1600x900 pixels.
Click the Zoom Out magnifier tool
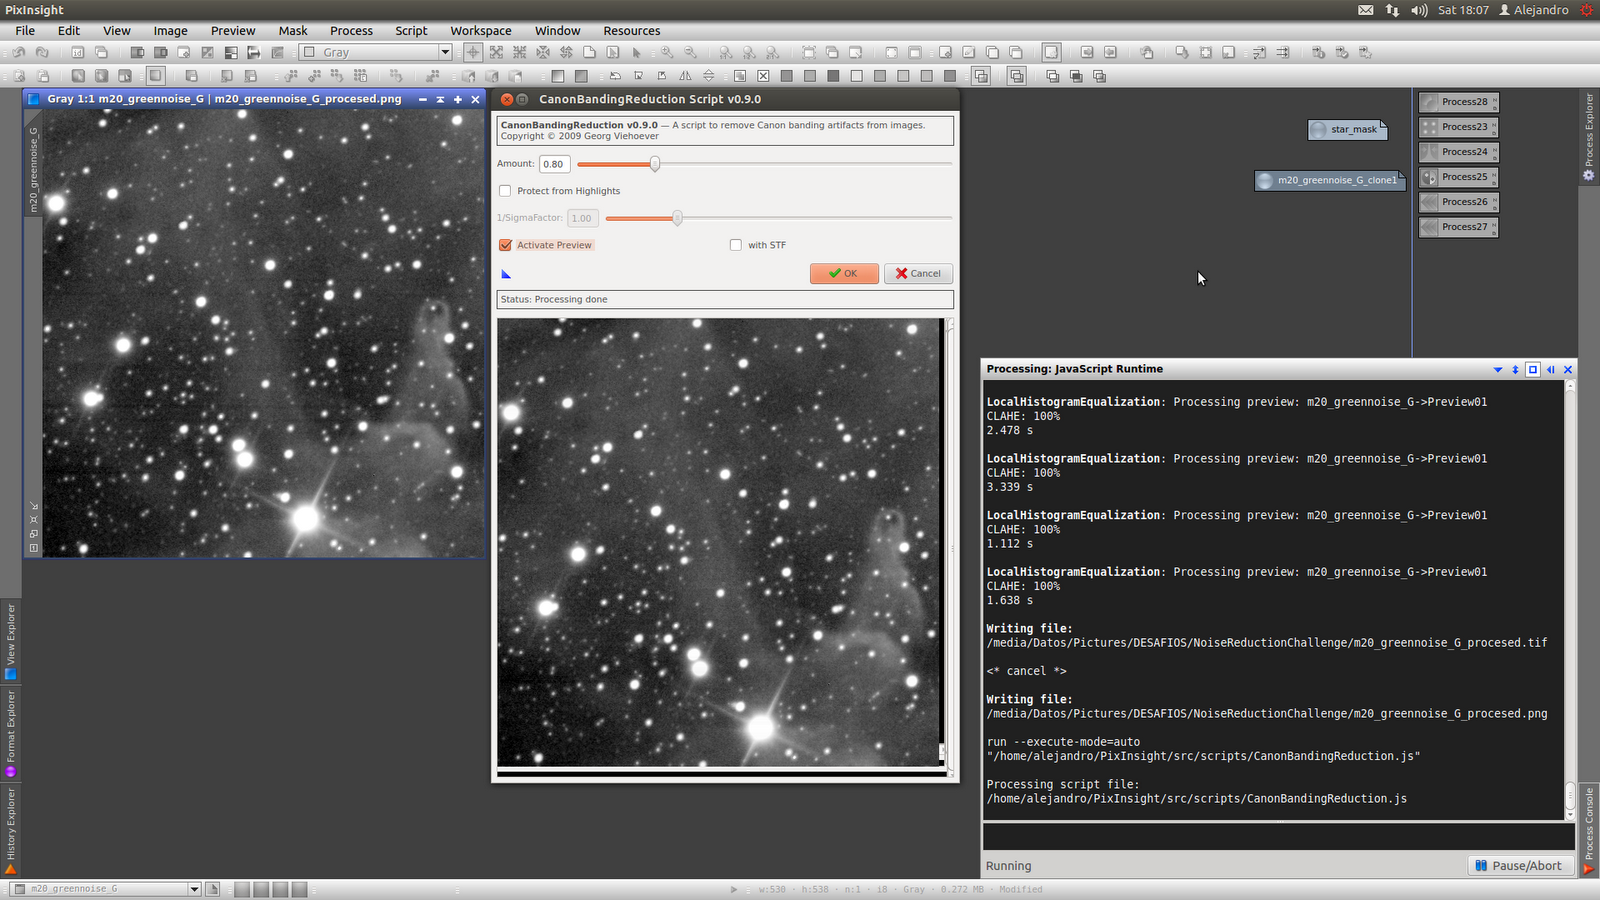point(690,52)
